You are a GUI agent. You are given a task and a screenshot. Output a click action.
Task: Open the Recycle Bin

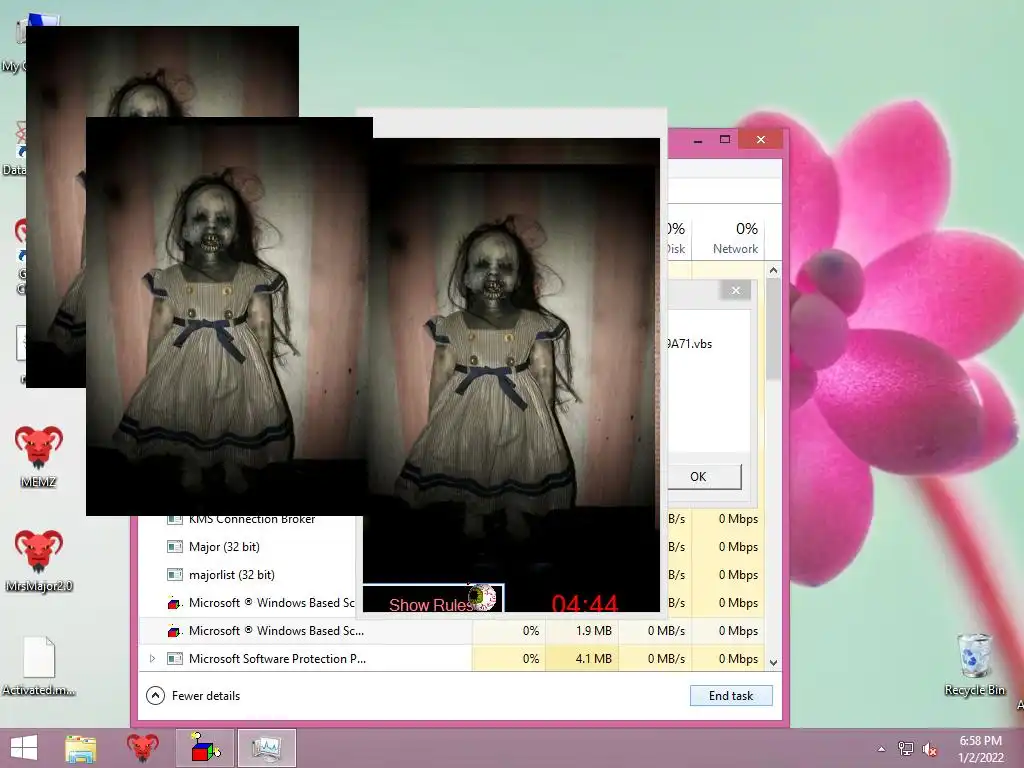click(974, 664)
